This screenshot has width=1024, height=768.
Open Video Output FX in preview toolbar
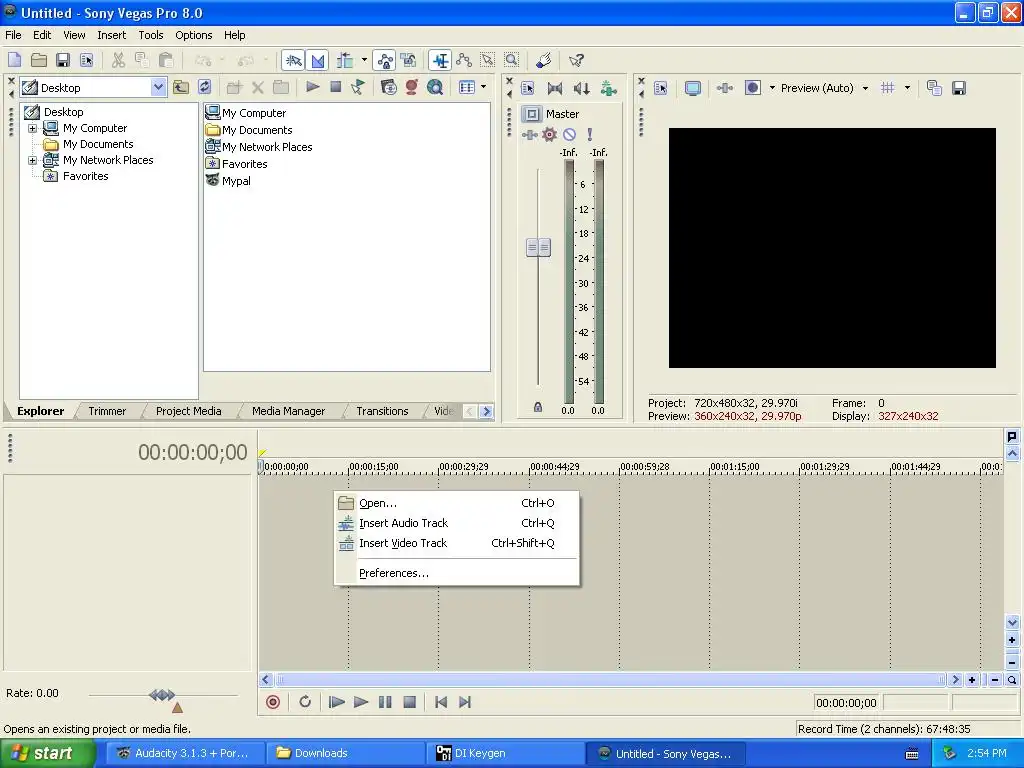725,88
